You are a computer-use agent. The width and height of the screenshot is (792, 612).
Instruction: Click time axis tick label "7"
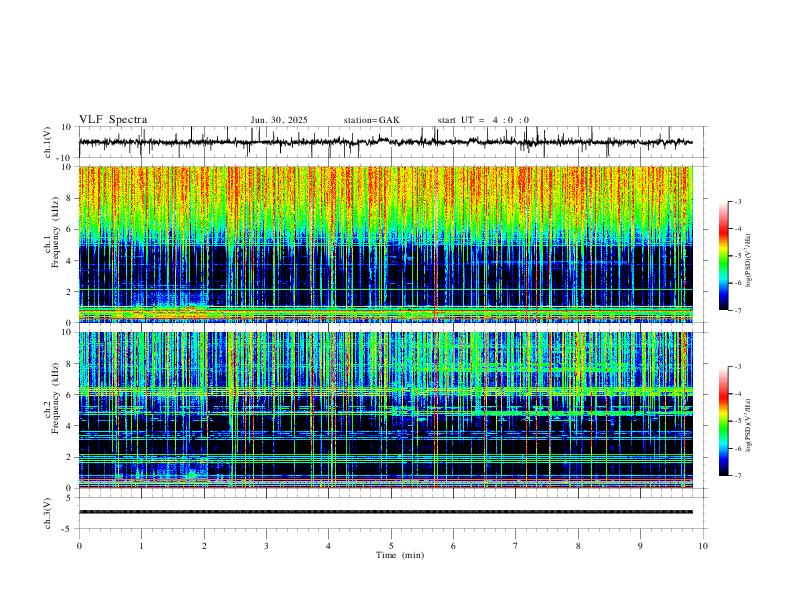(516, 546)
